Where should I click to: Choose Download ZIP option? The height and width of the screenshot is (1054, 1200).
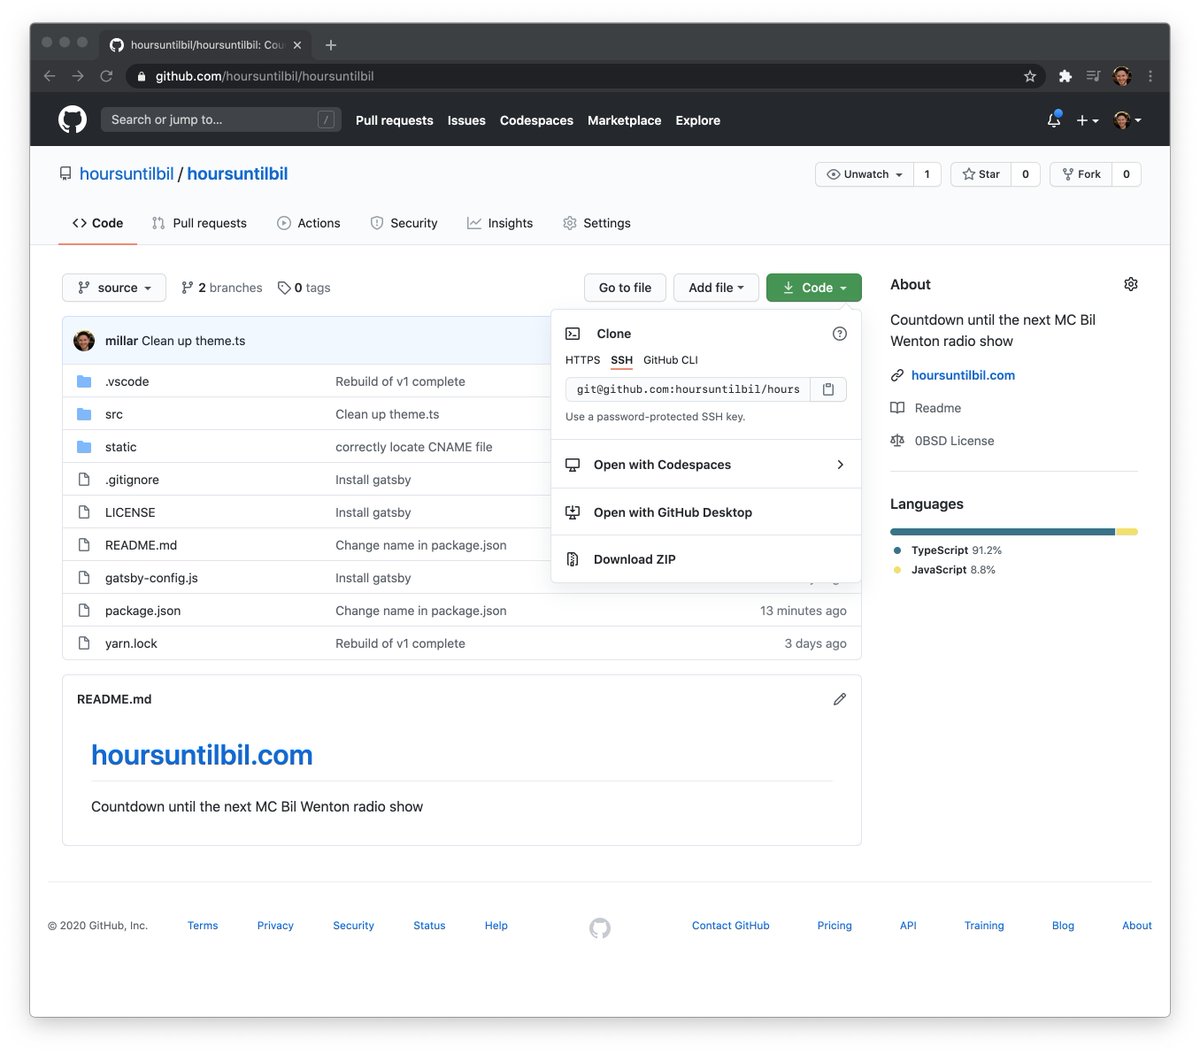pos(706,559)
